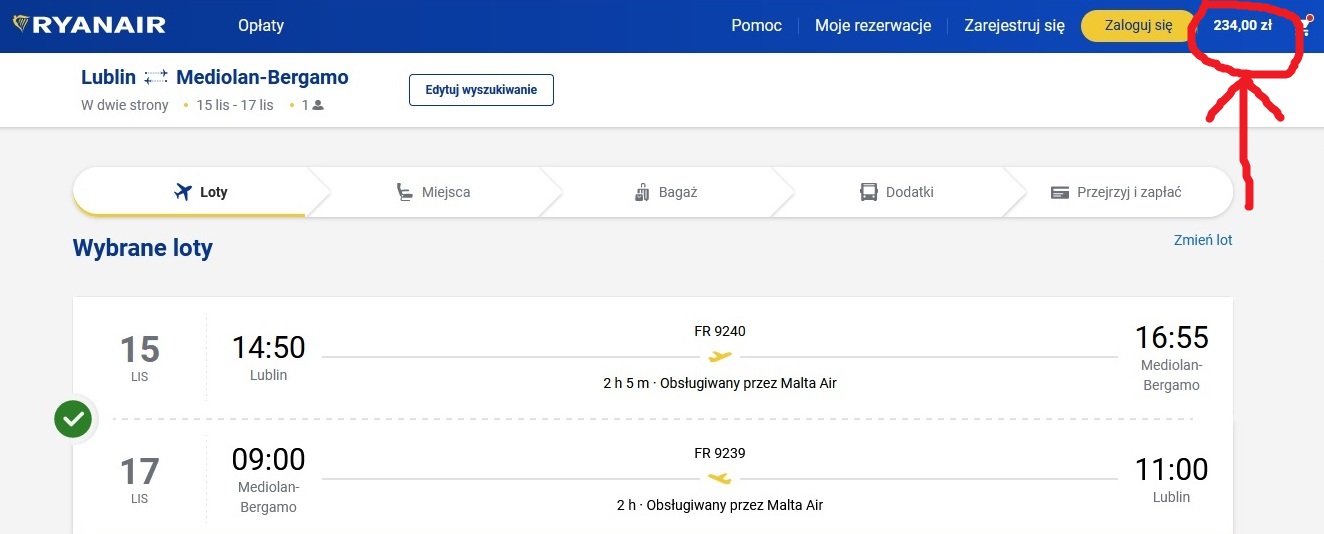This screenshot has width=1324, height=534.
Task: Click the yellow plane icon for FR 9239
Action: point(720,478)
